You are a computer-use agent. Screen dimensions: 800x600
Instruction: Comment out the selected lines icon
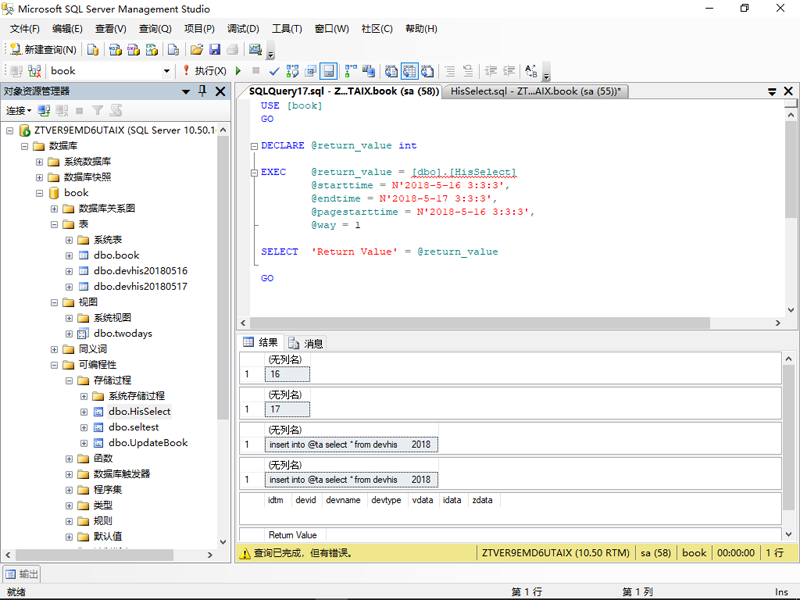click(449, 71)
